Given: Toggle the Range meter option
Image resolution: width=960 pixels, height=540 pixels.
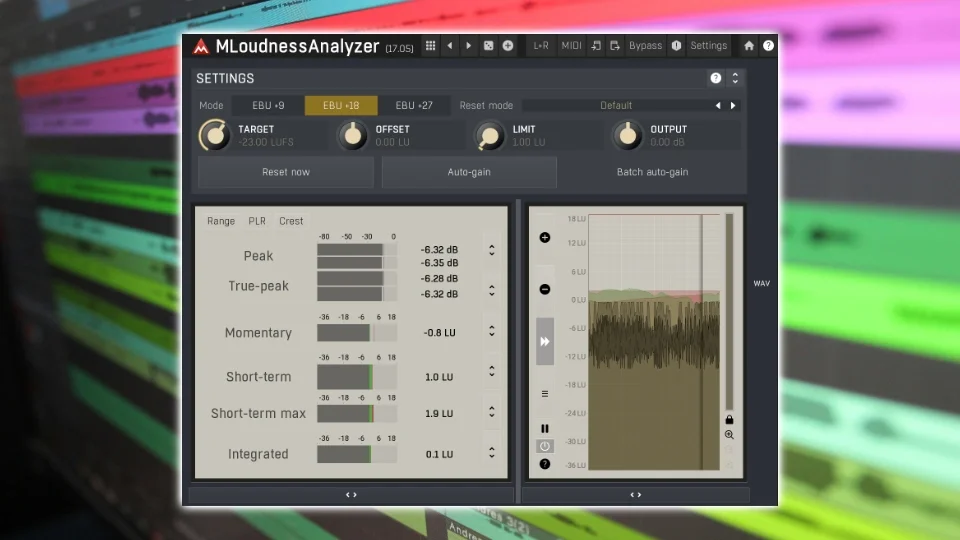Looking at the screenshot, I should click(x=221, y=221).
